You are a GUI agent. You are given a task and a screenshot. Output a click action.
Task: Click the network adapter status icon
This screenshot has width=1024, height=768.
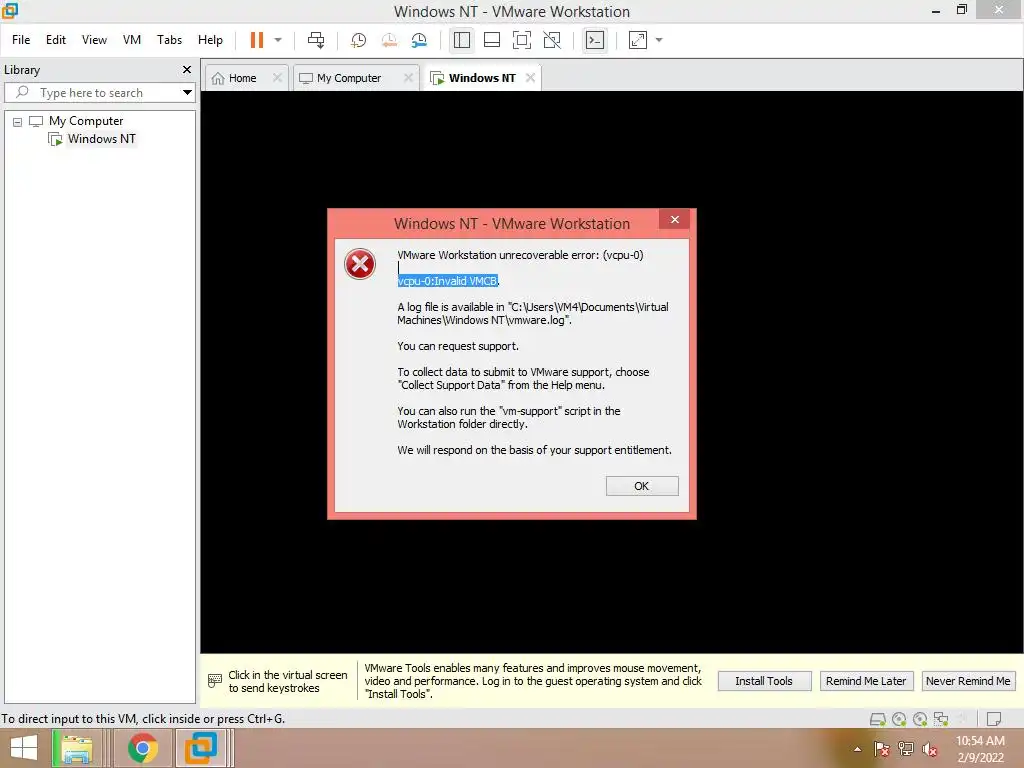click(941, 719)
